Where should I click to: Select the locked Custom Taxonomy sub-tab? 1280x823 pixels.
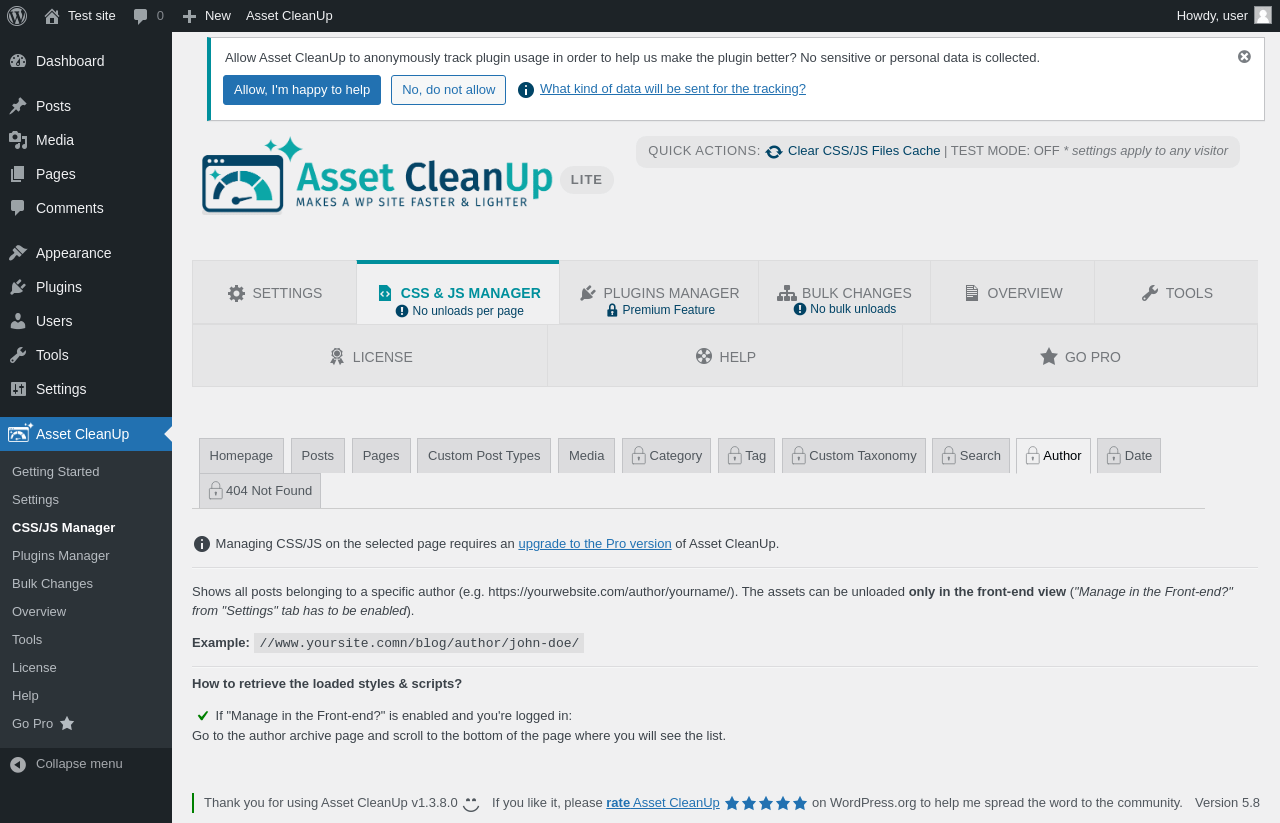854,456
